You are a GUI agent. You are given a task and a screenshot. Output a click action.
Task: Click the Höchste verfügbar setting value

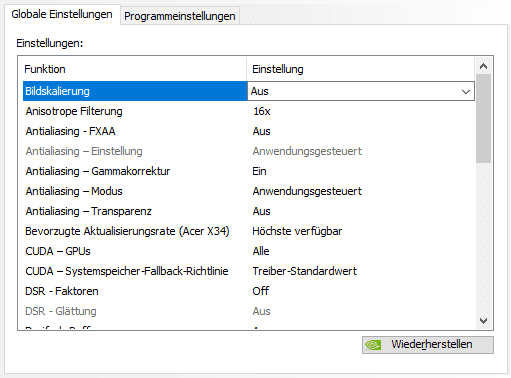(297, 231)
